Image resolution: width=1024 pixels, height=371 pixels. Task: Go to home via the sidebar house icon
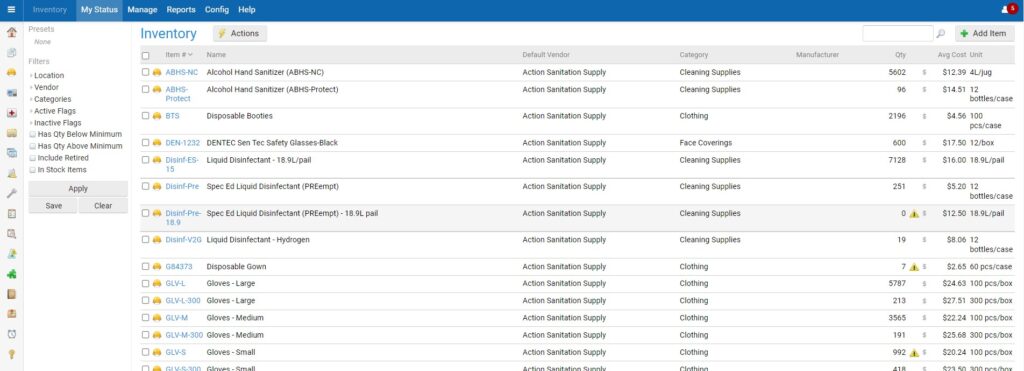[11, 32]
